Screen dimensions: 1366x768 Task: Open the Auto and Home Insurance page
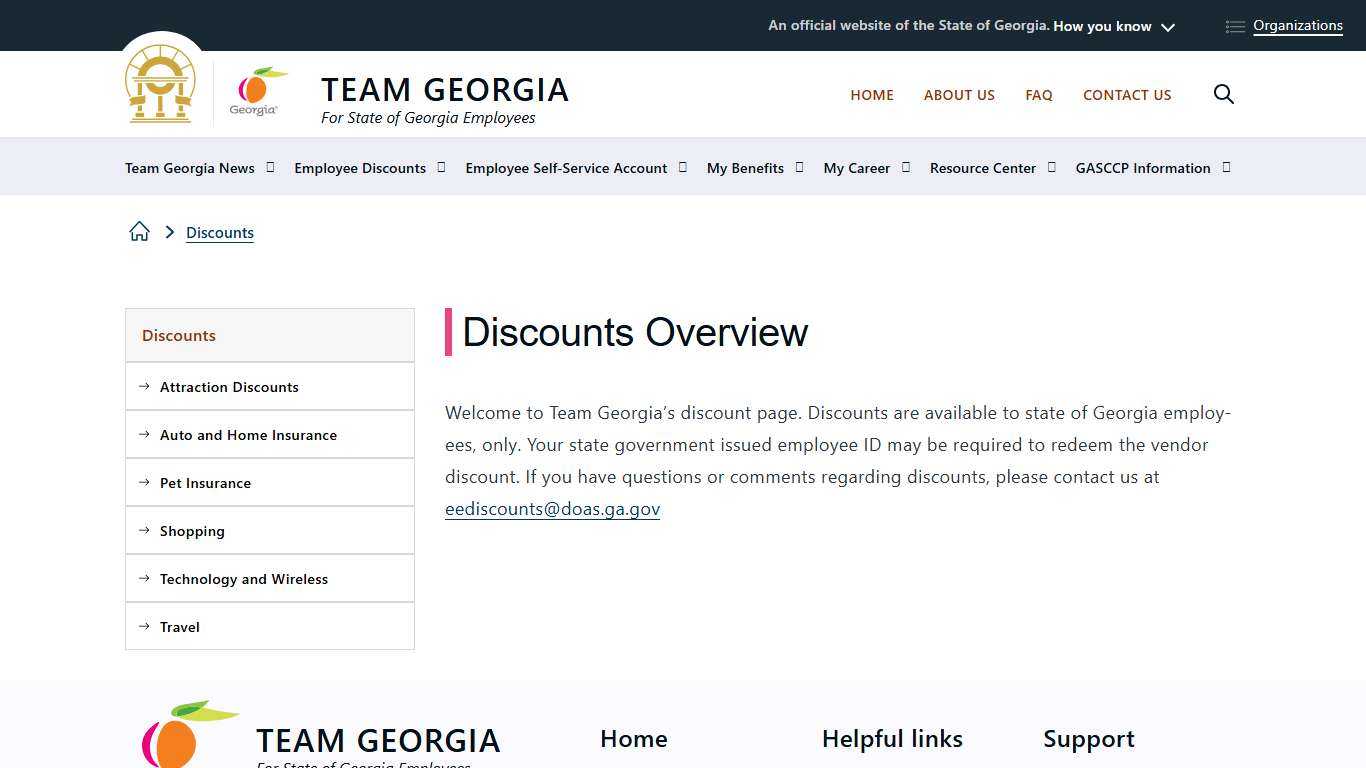pos(248,434)
